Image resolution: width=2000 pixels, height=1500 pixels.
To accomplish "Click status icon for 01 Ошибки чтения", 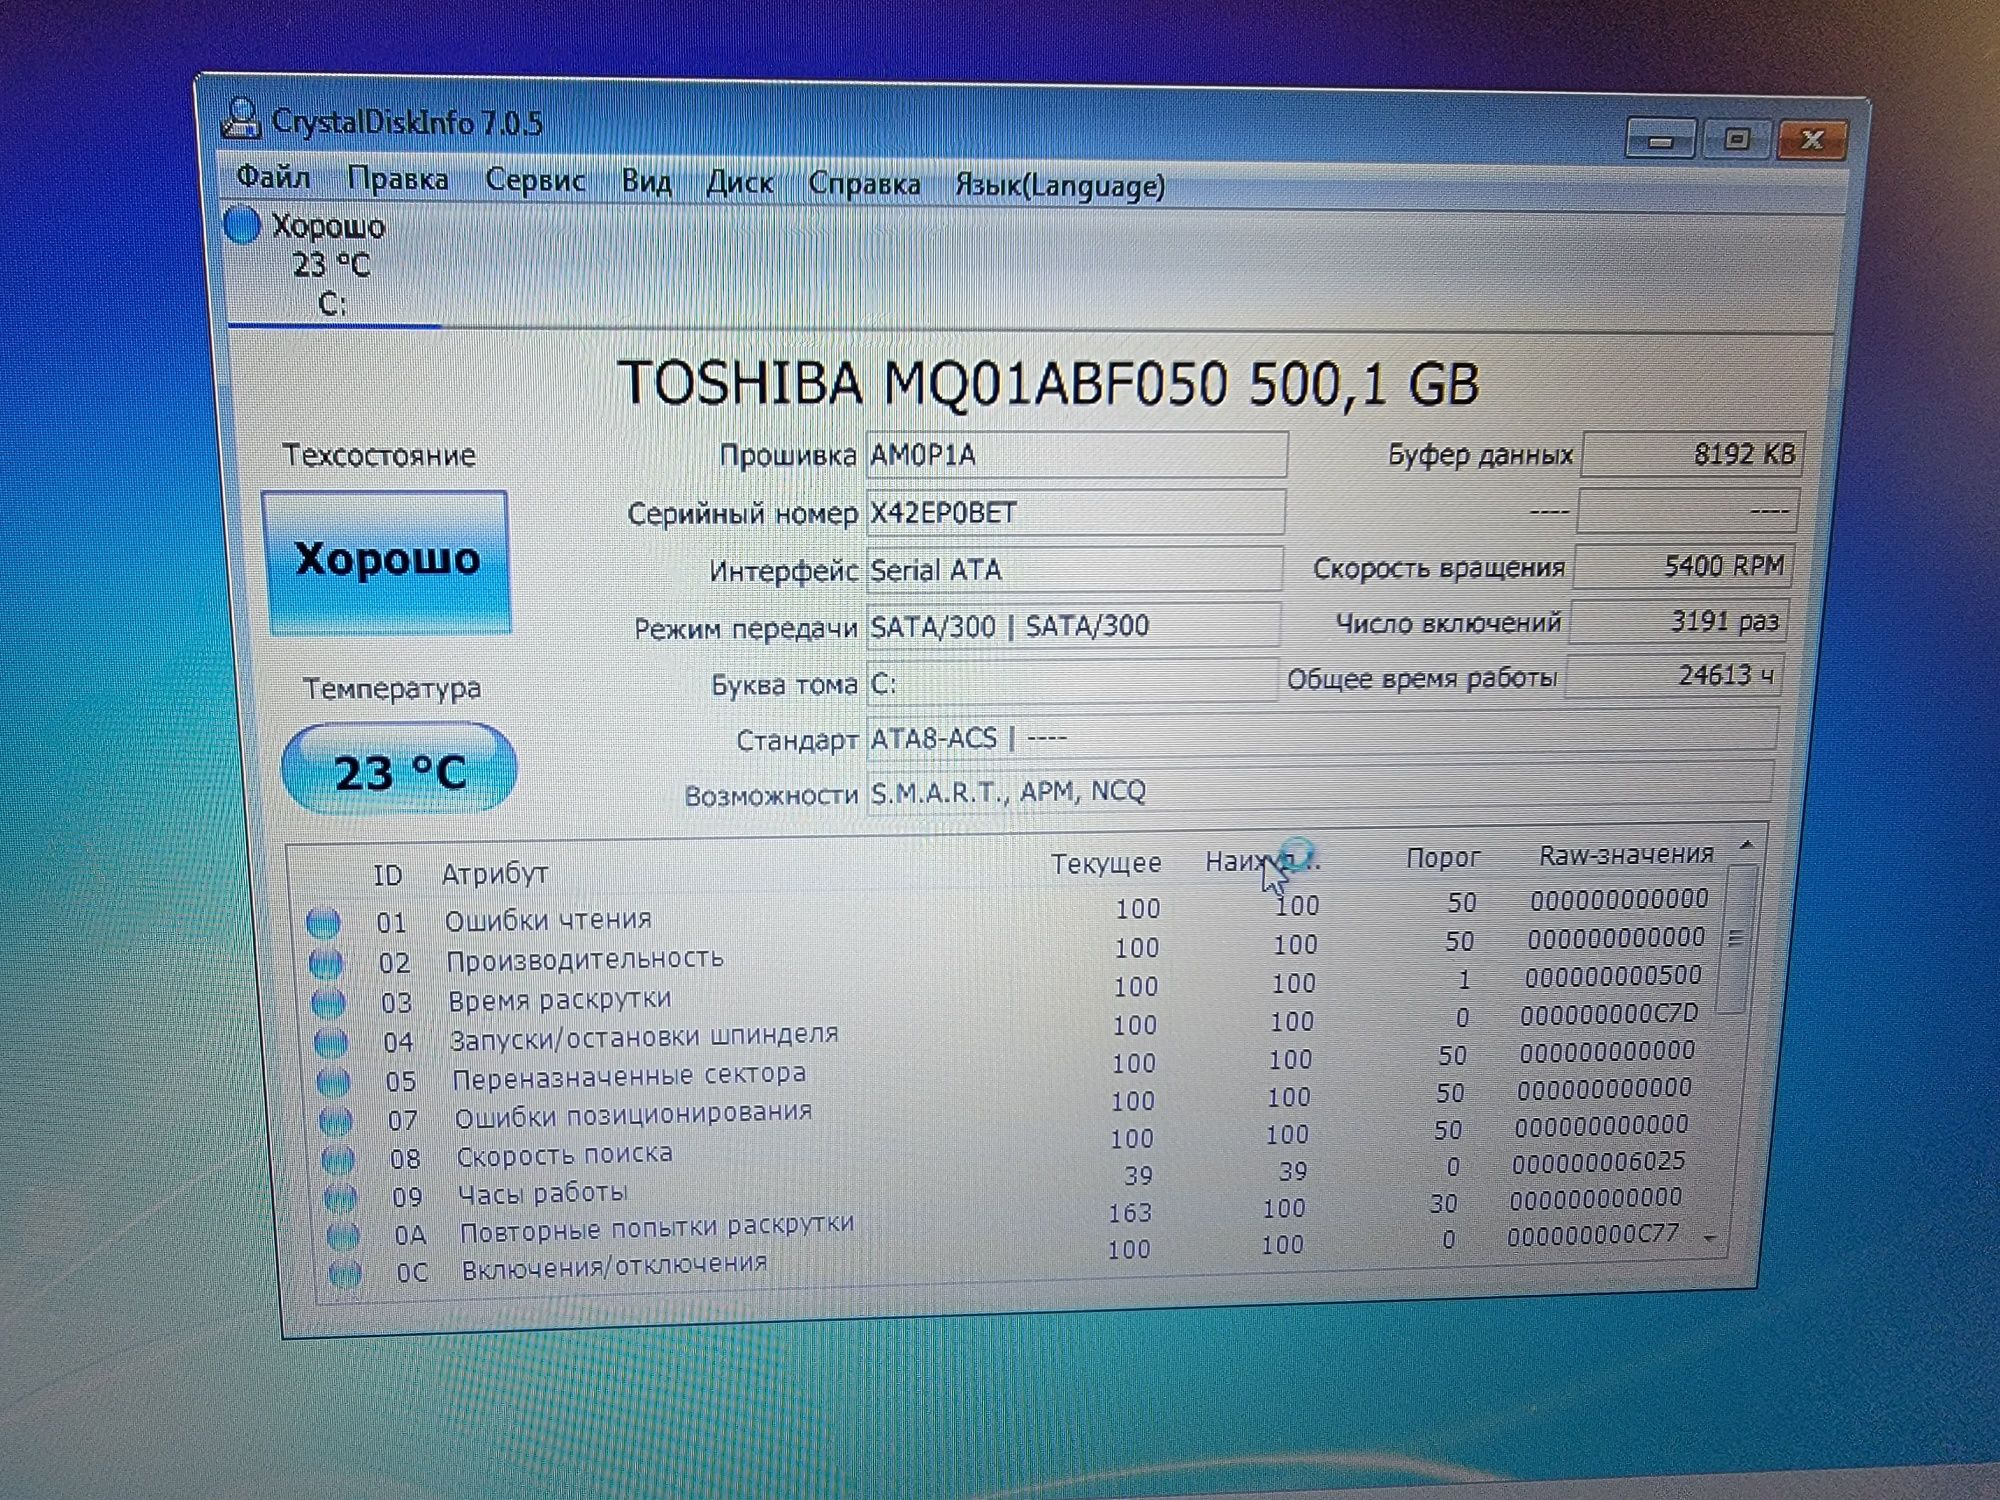I will (323, 922).
